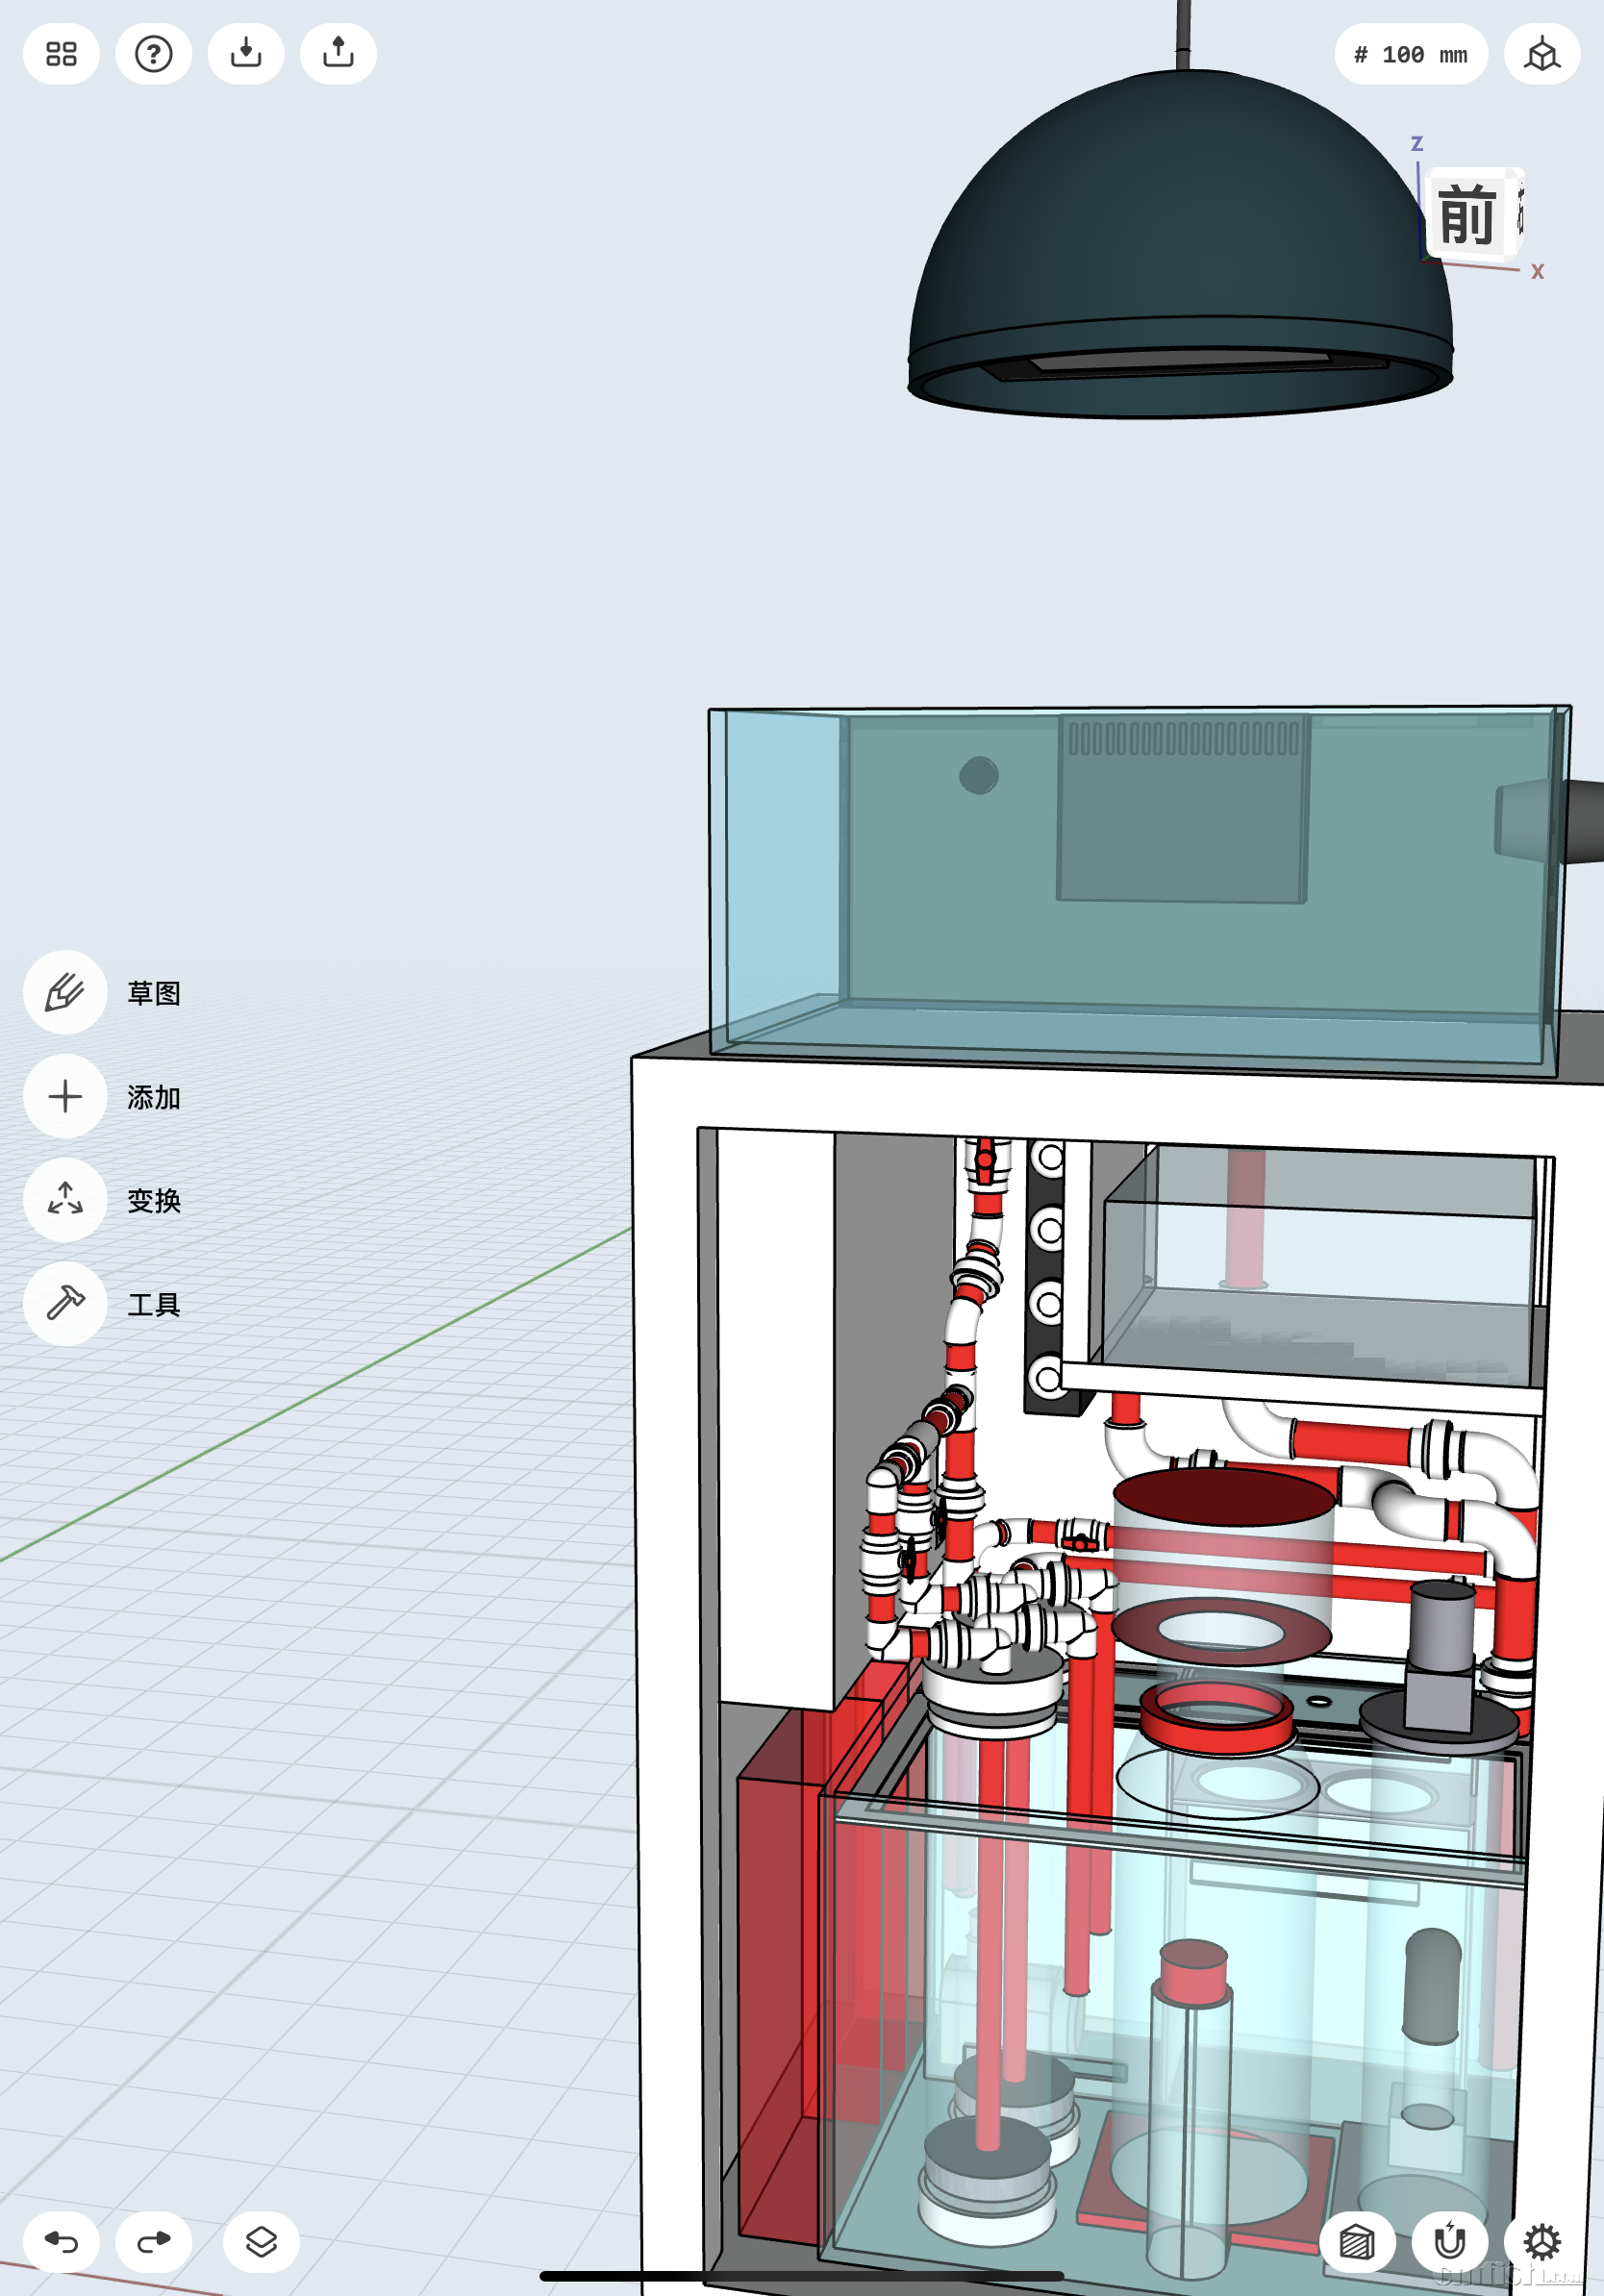The image size is (1604, 2296).
Task: Toggle the snapping magnet option
Action: [x=1449, y=2241]
